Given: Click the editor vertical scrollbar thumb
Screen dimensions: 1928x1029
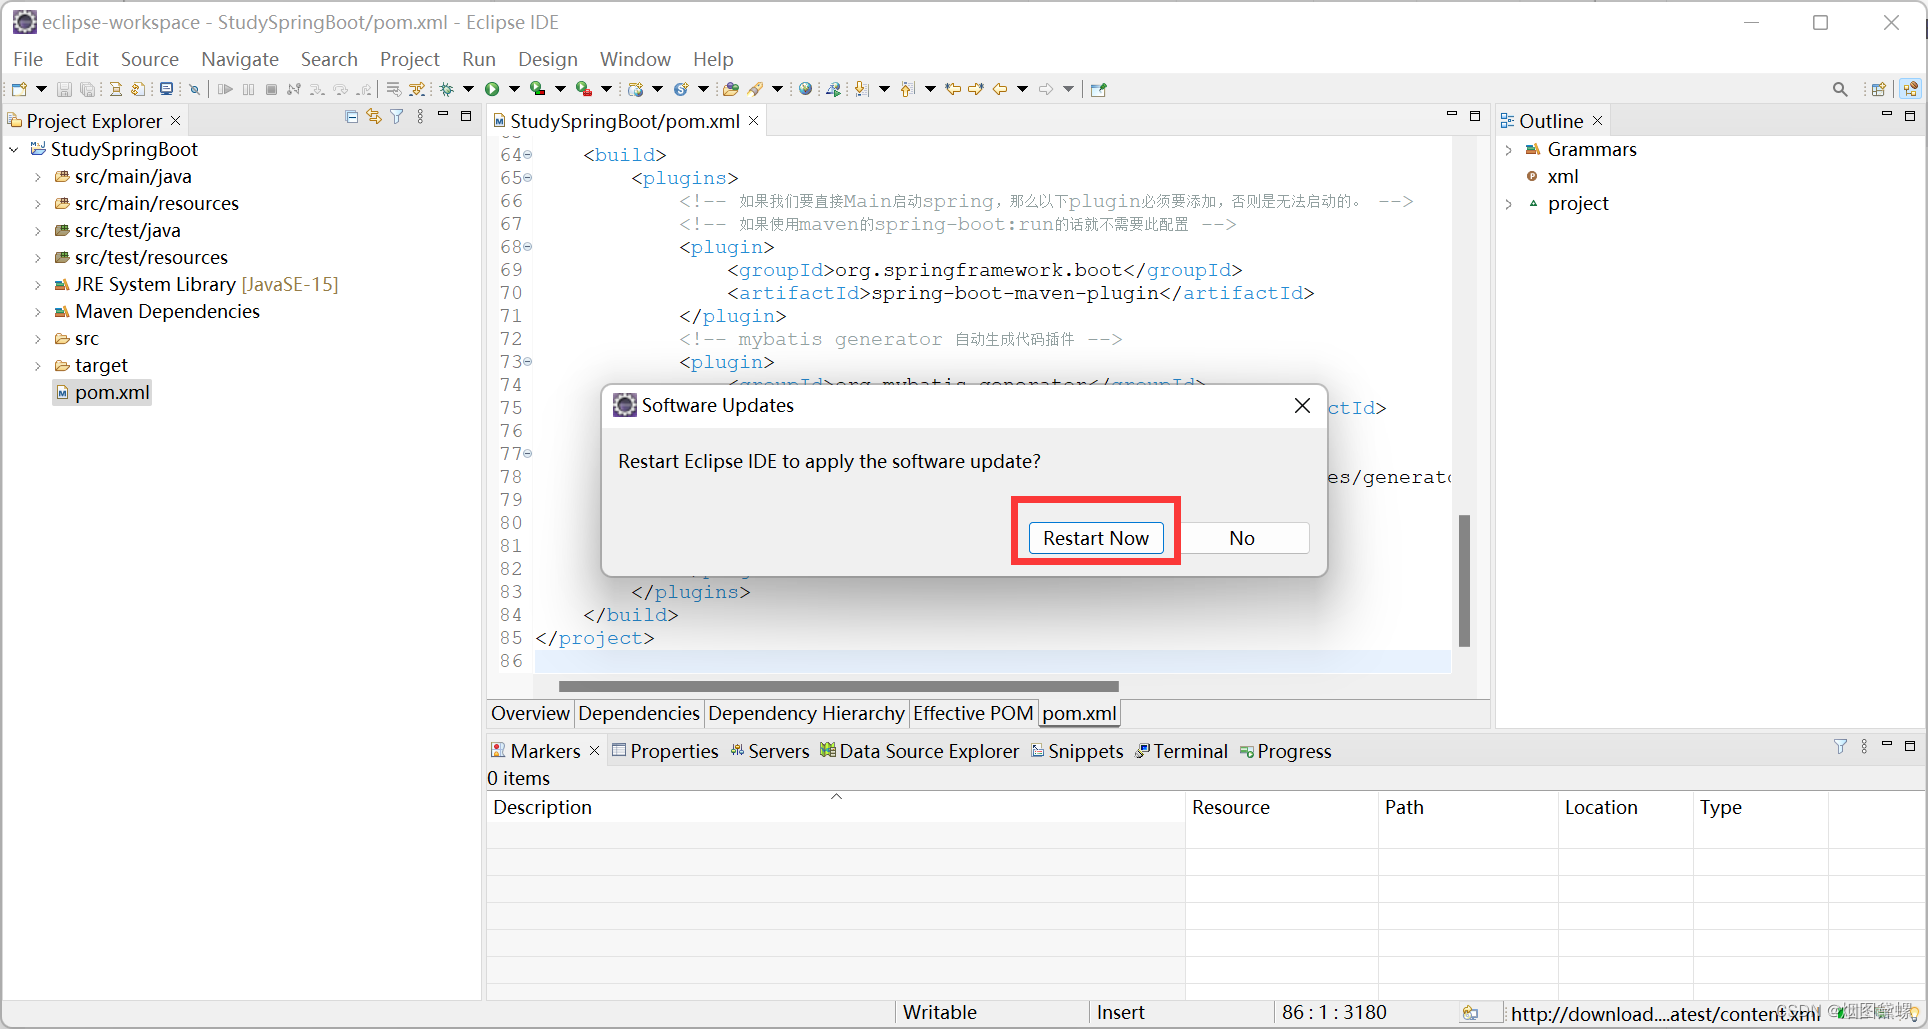Looking at the screenshot, I should tap(1464, 580).
